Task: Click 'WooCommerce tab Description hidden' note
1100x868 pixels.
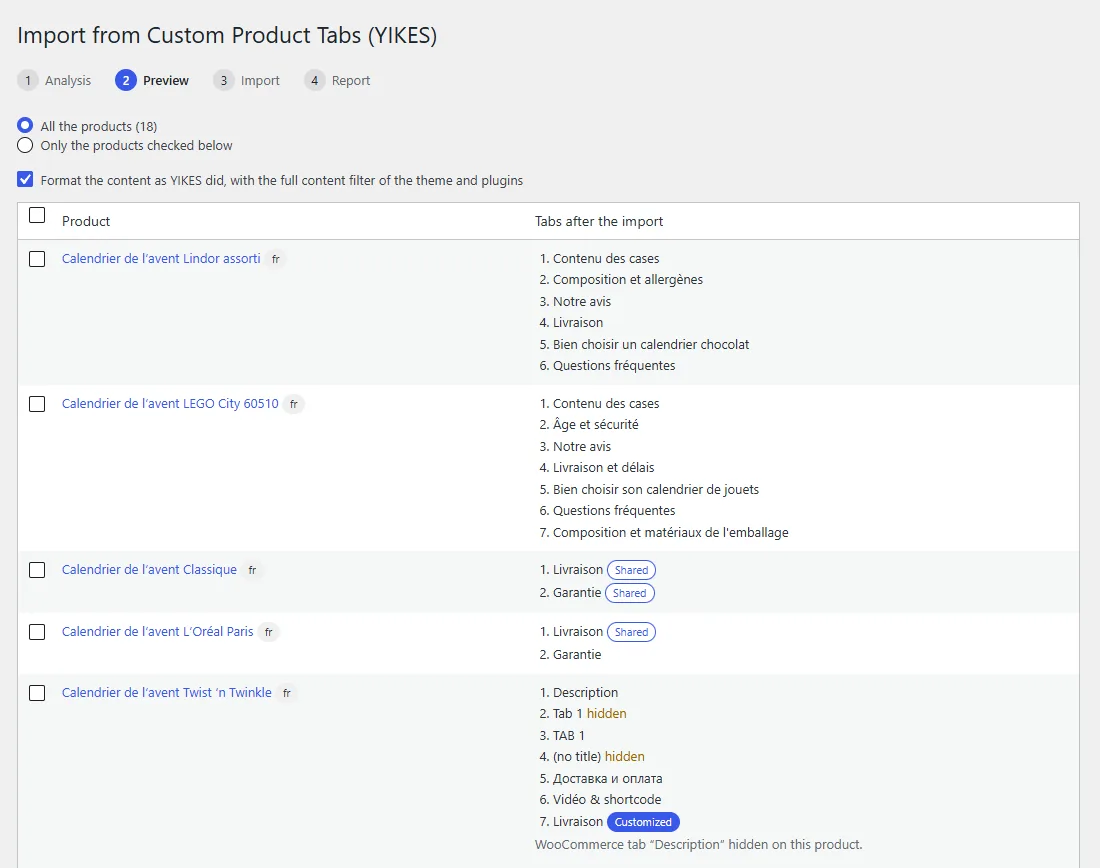Action: pyautogui.click(x=698, y=844)
